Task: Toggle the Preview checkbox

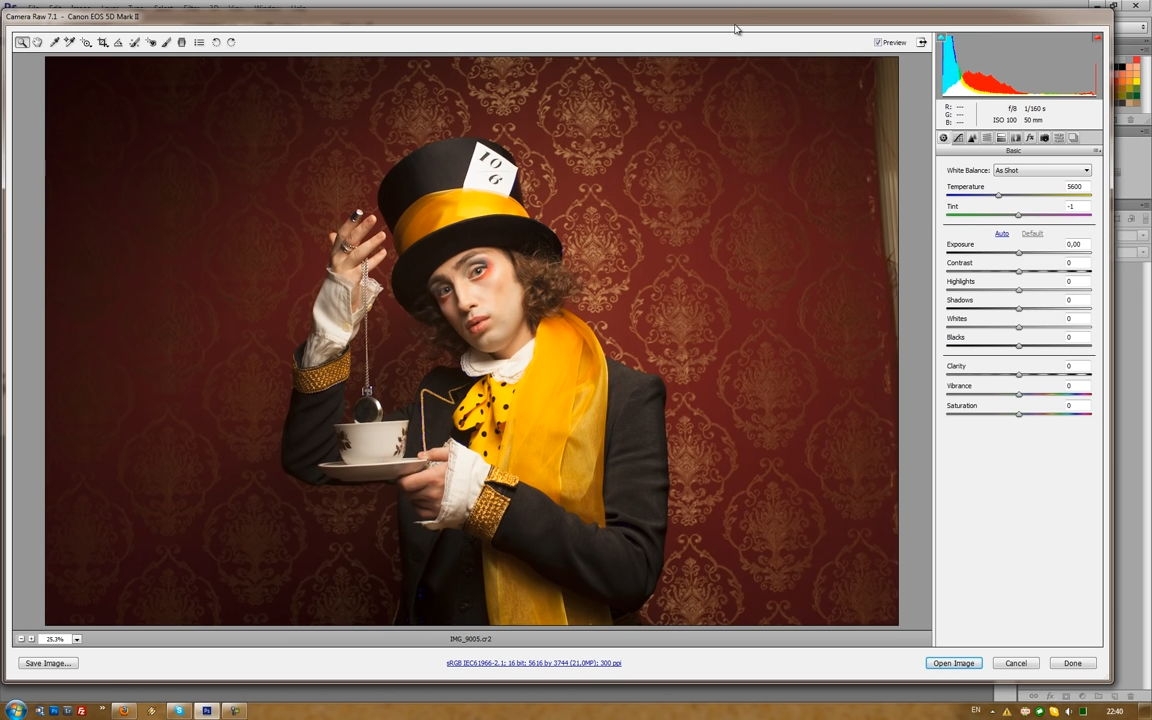Action: coord(877,43)
